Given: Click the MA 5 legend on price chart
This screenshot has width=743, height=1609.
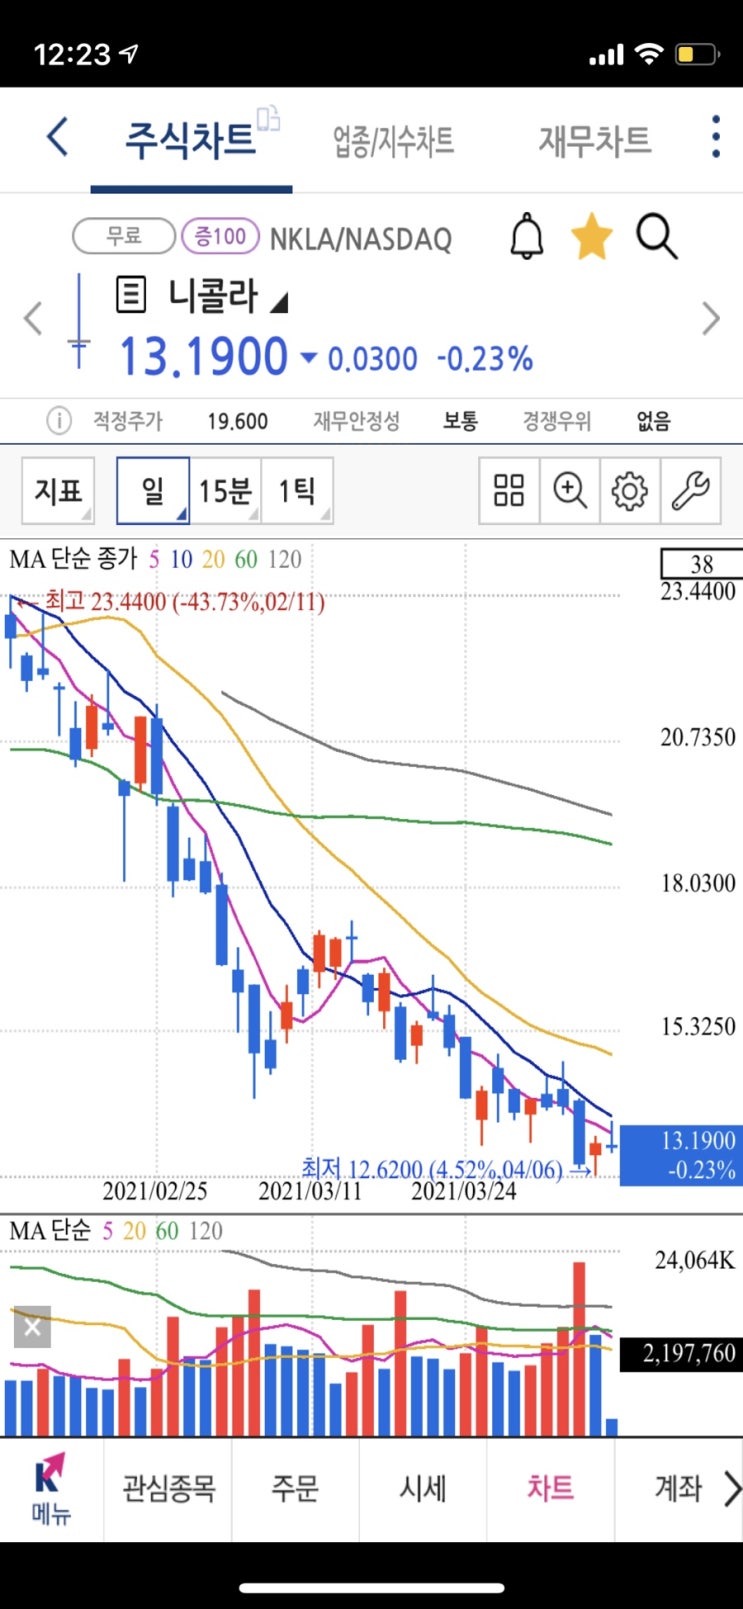Looking at the screenshot, I should [154, 559].
